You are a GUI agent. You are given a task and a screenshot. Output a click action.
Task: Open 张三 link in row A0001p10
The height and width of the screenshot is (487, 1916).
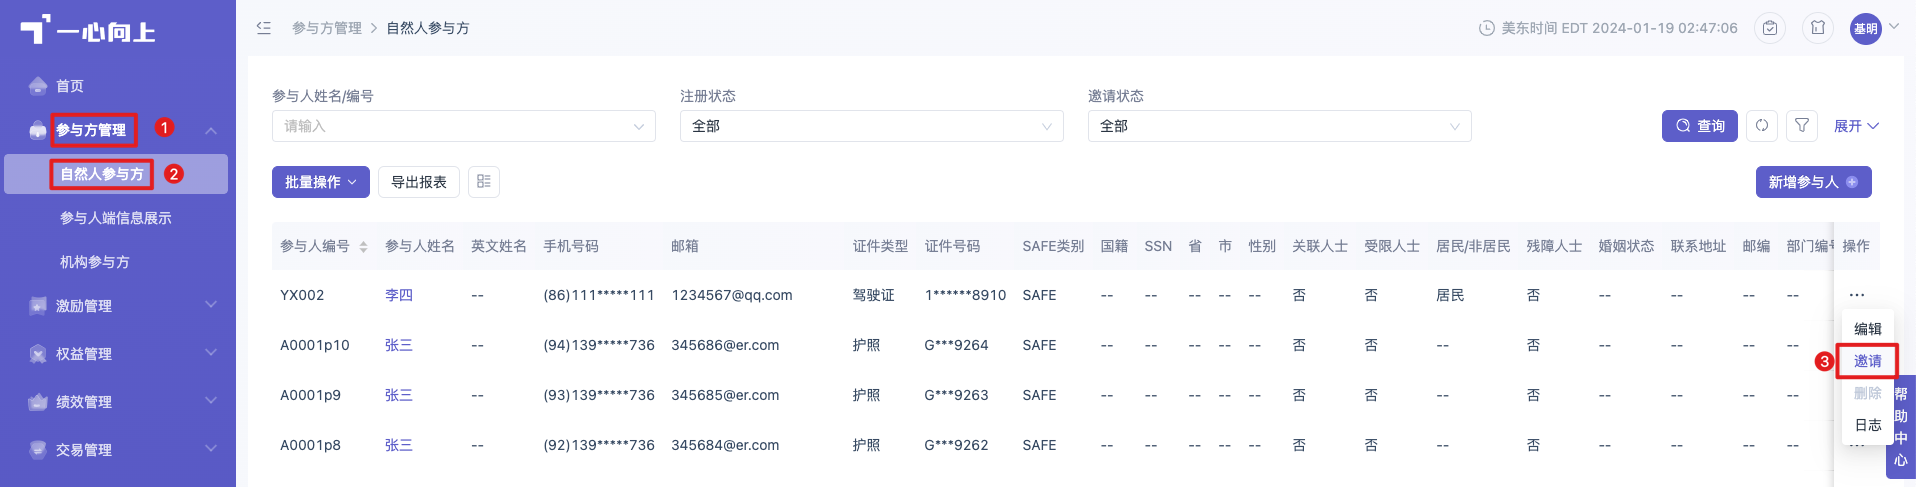pyautogui.click(x=399, y=345)
